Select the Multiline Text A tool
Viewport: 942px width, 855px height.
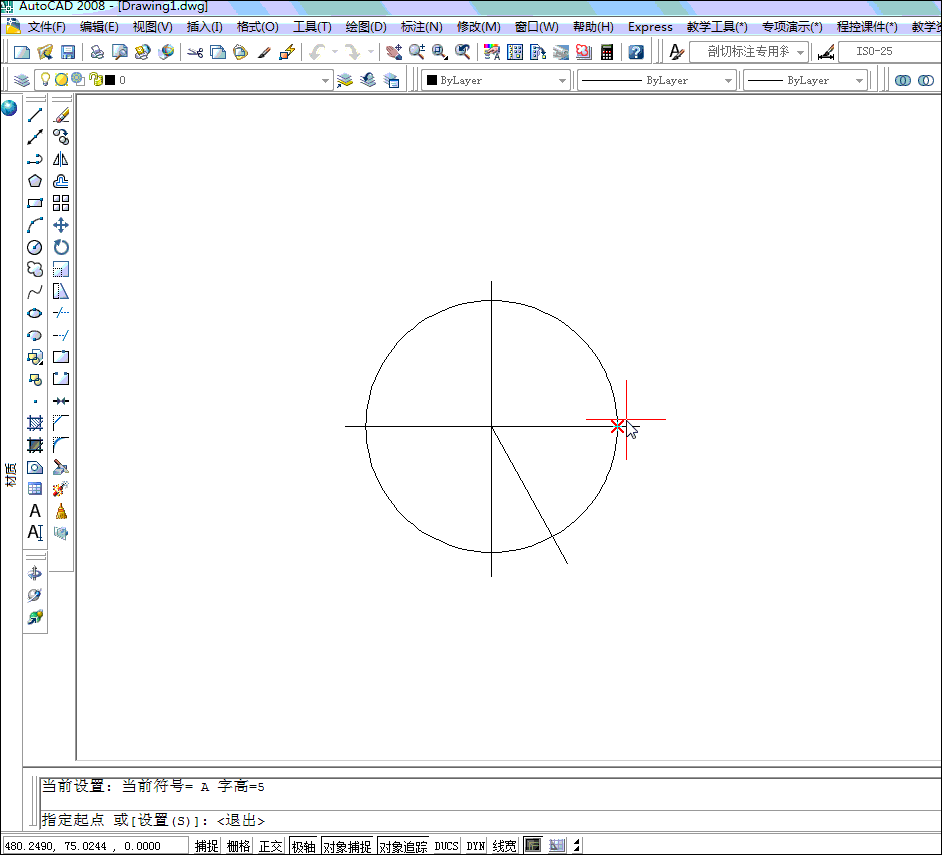click(35, 511)
